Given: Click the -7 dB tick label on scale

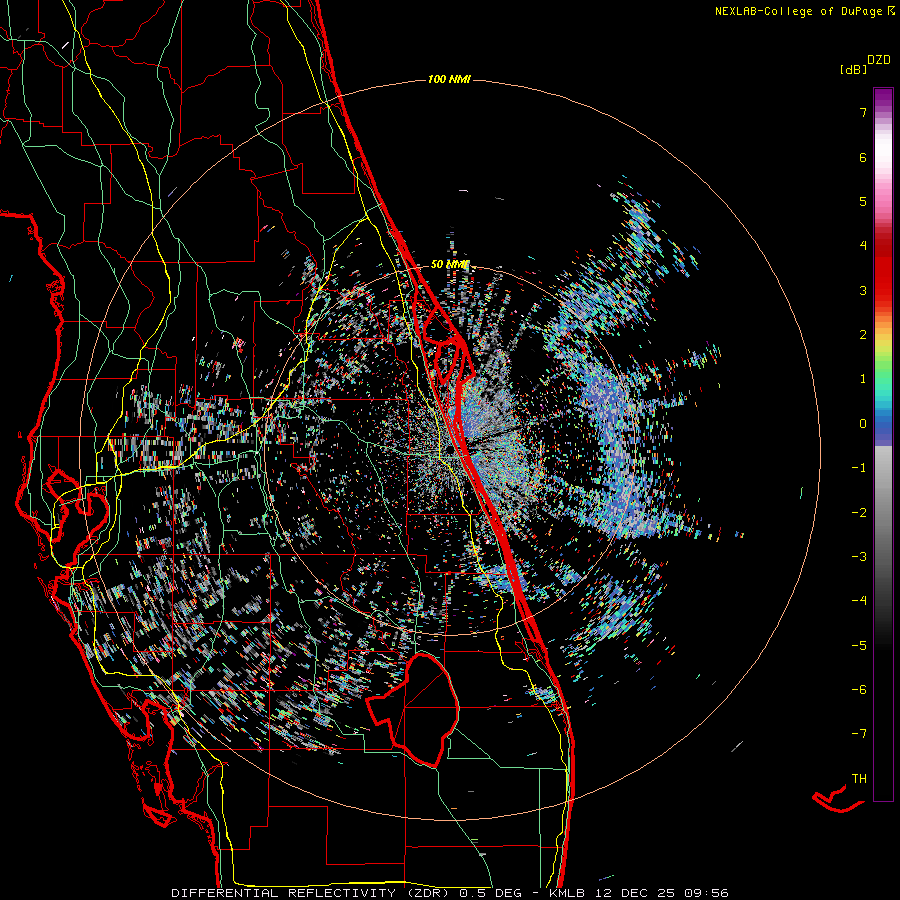Looking at the screenshot, I should coord(859,734).
